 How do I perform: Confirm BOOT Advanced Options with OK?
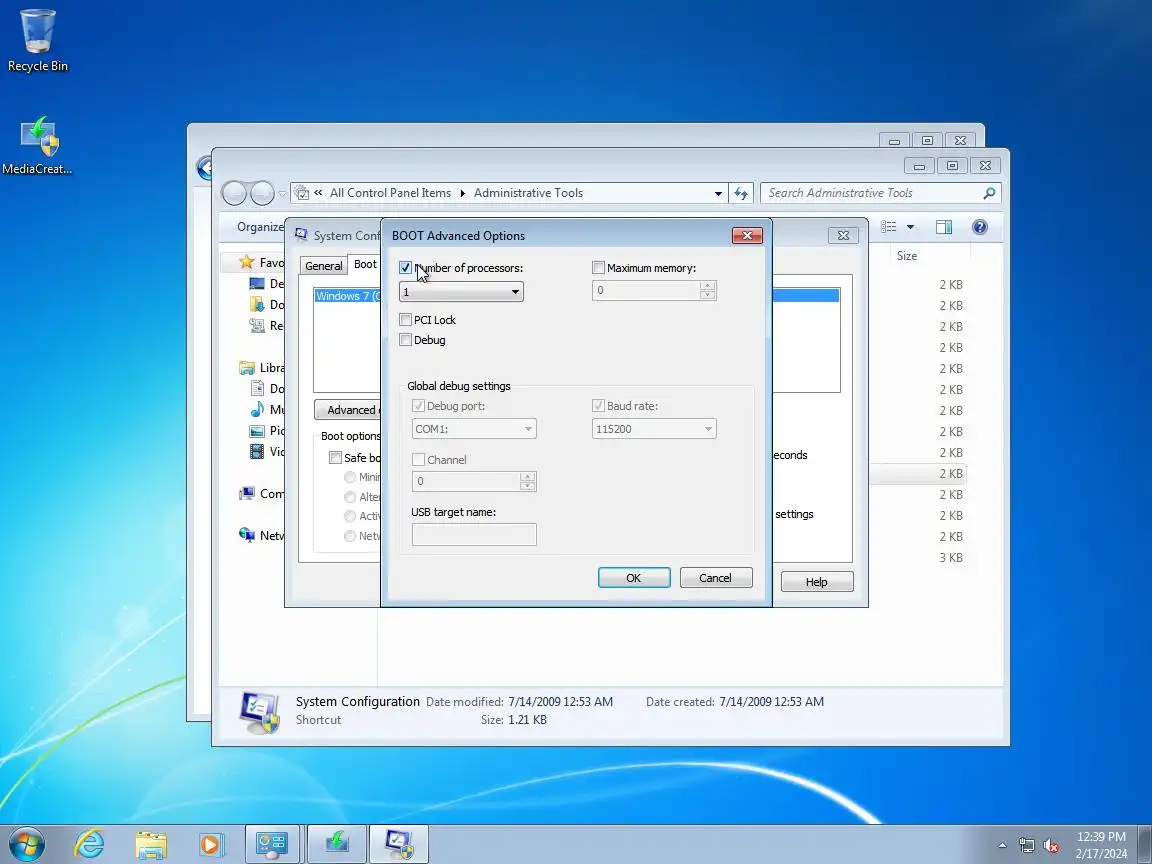tap(633, 578)
